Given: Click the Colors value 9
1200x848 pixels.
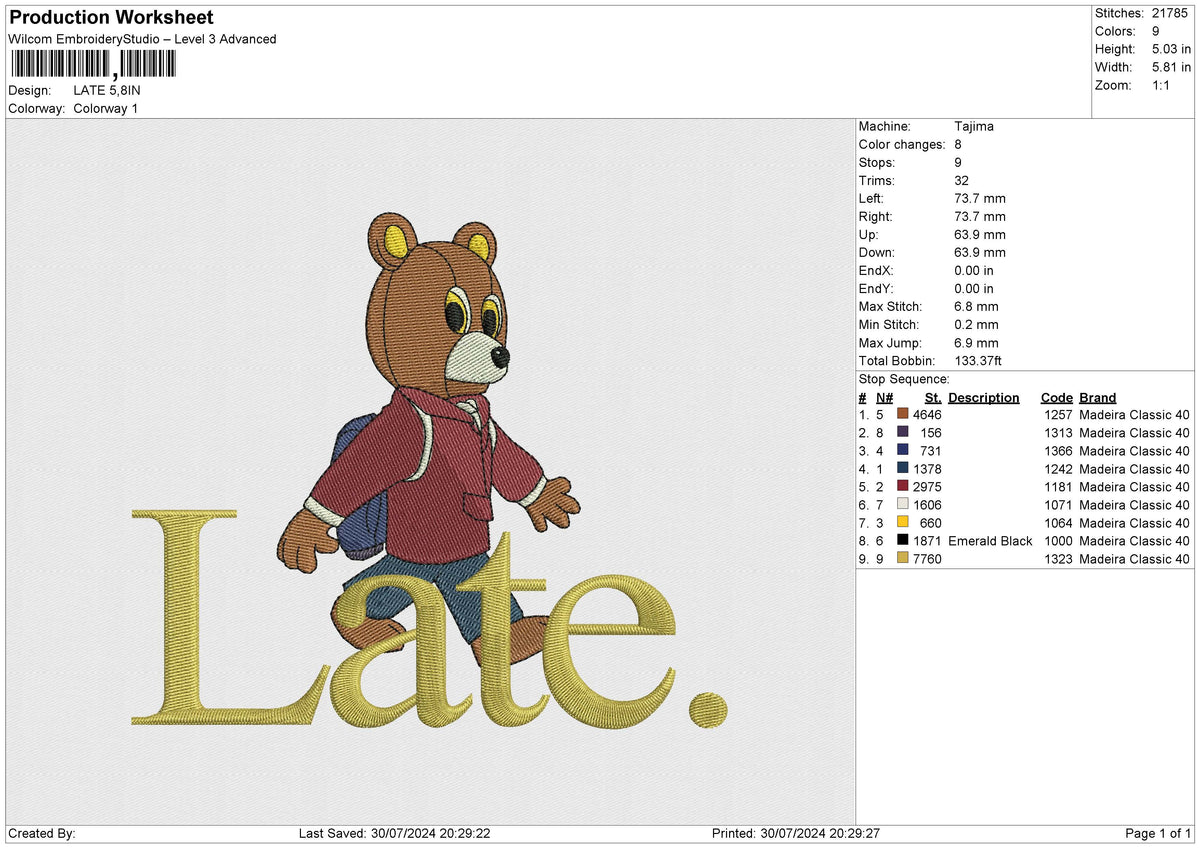Looking at the screenshot, I should (x=1156, y=31).
